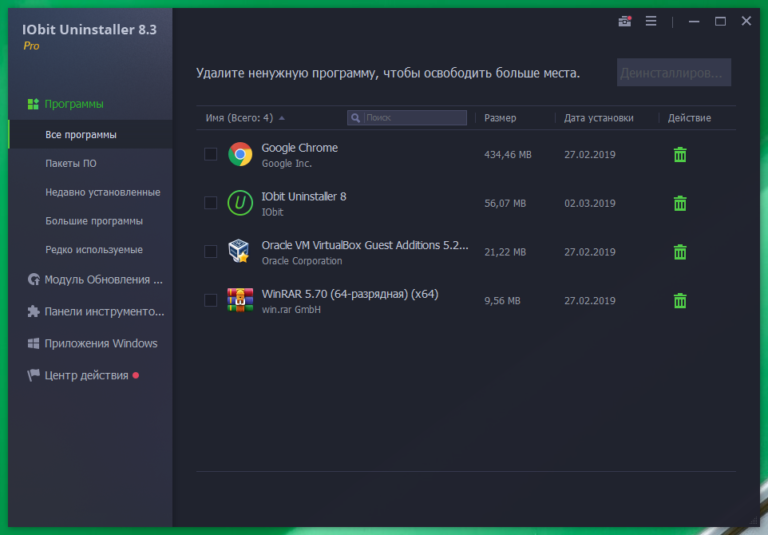
Task: Click the puzzle piece icon for Панели инструментов
Action: [x=33, y=312]
